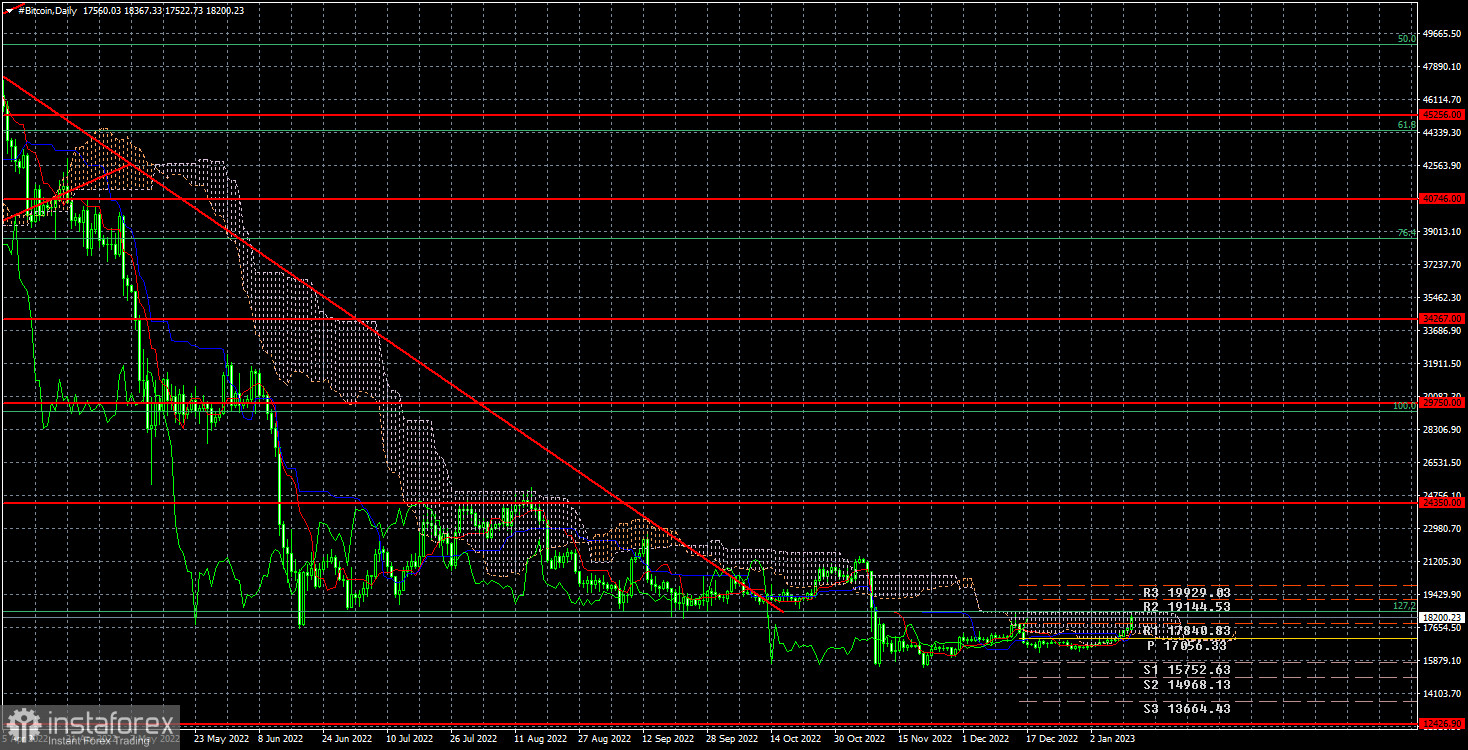
Task: Click the Fibonacci 76.4 level label
Action: point(1406,233)
